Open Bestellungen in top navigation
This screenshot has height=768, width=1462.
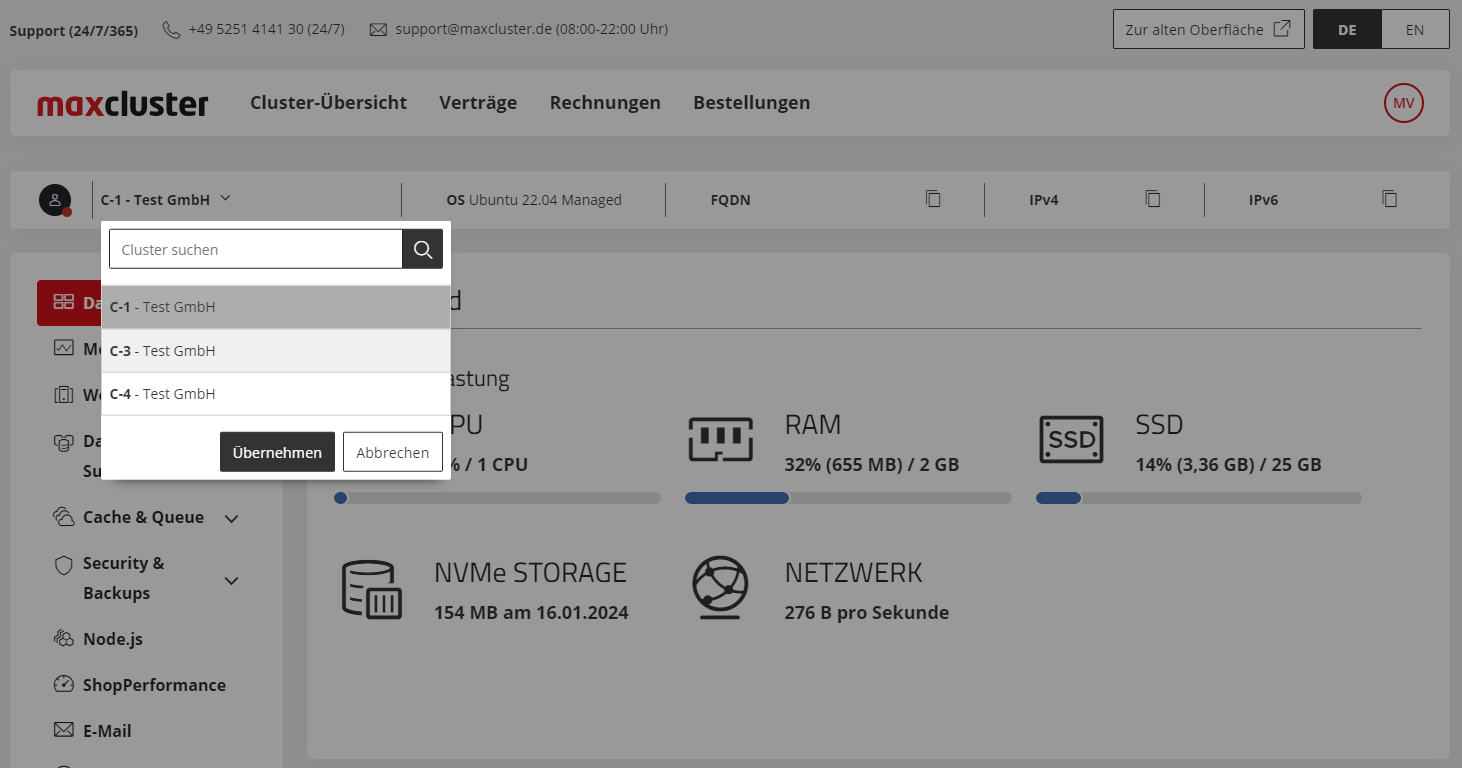click(751, 102)
